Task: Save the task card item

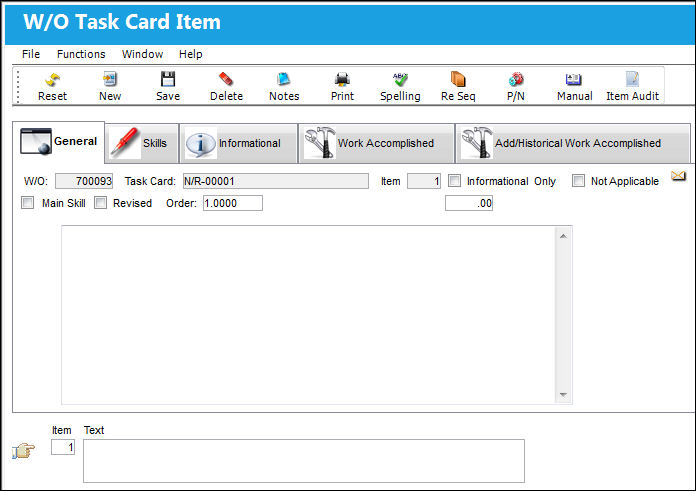Action: (x=168, y=87)
